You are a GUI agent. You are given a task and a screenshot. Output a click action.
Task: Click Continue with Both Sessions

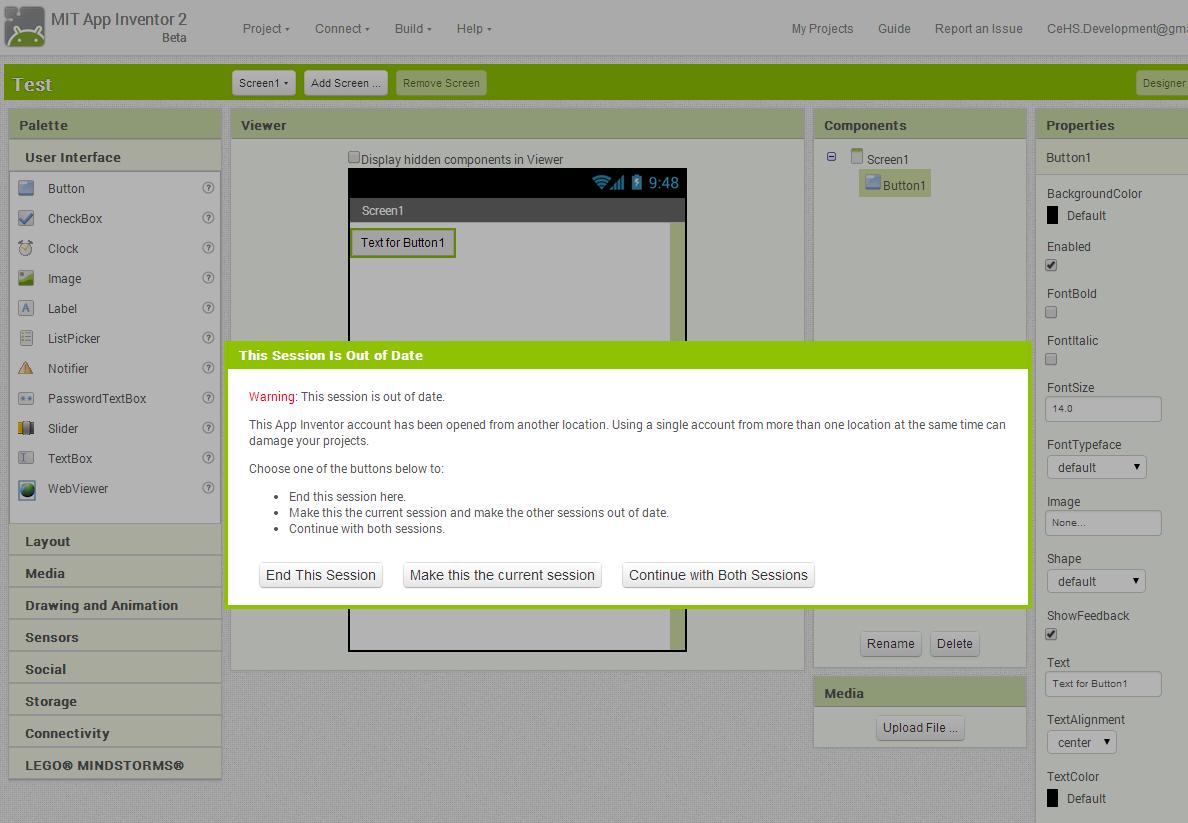(718, 575)
